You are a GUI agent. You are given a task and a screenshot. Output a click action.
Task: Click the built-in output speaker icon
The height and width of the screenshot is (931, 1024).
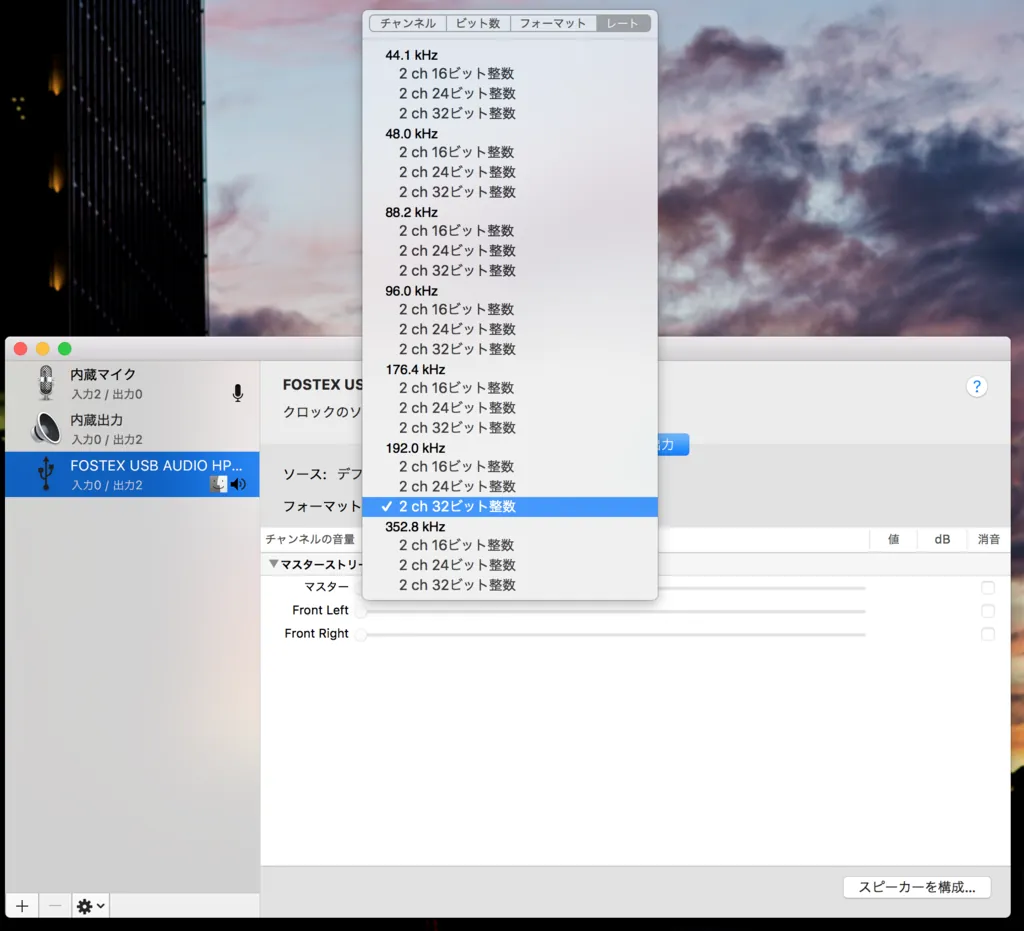pyautogui.click(x=45, y=428)
